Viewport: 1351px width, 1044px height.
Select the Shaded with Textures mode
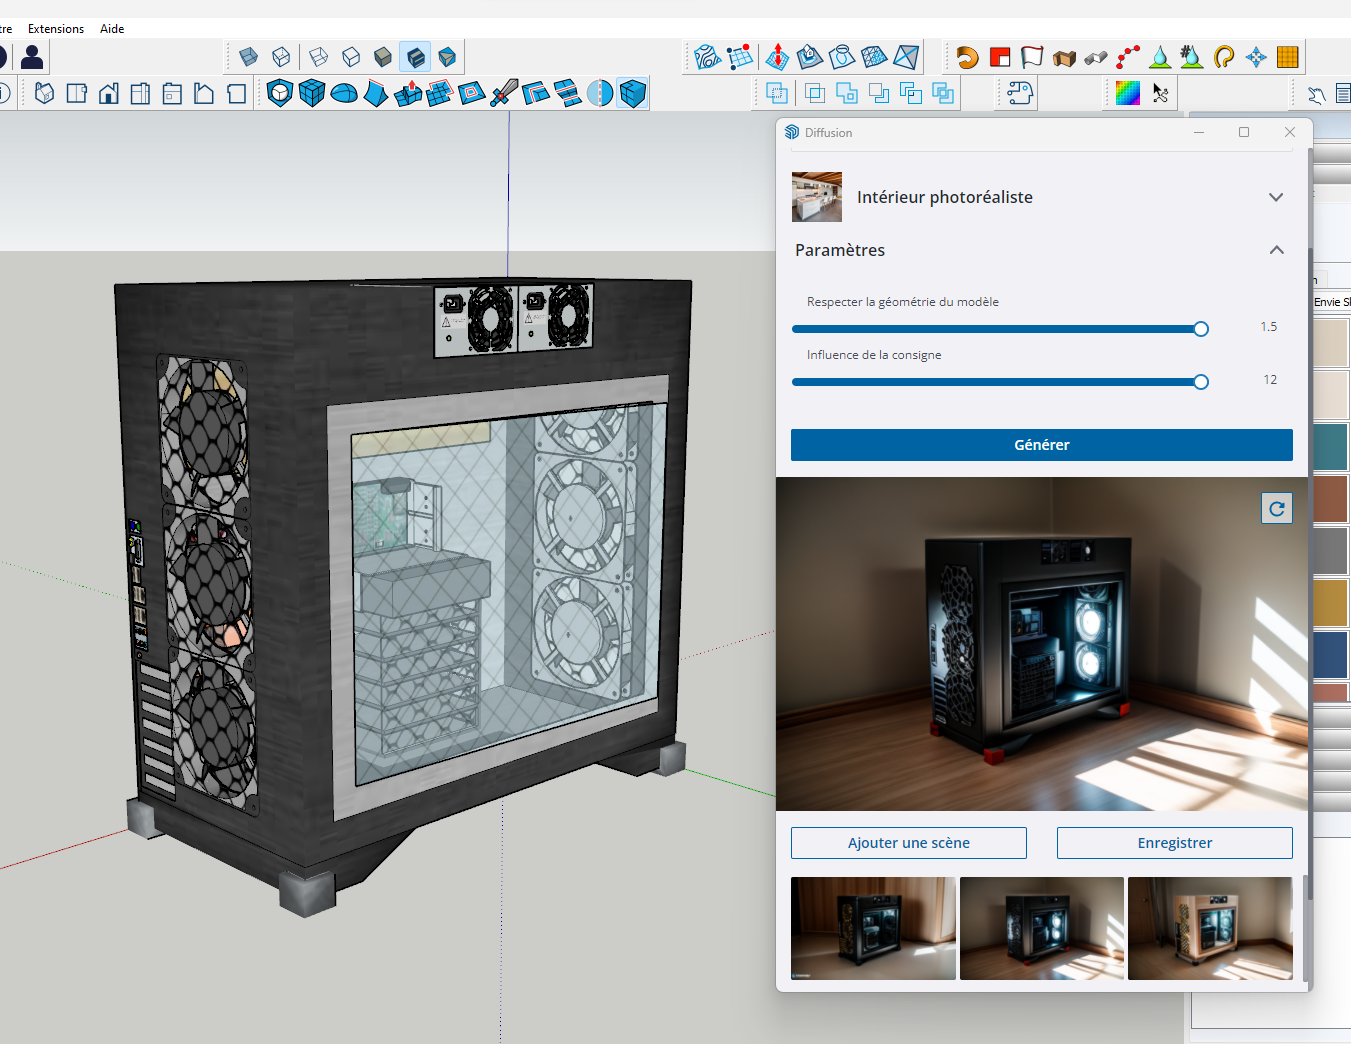coord(415,57)
